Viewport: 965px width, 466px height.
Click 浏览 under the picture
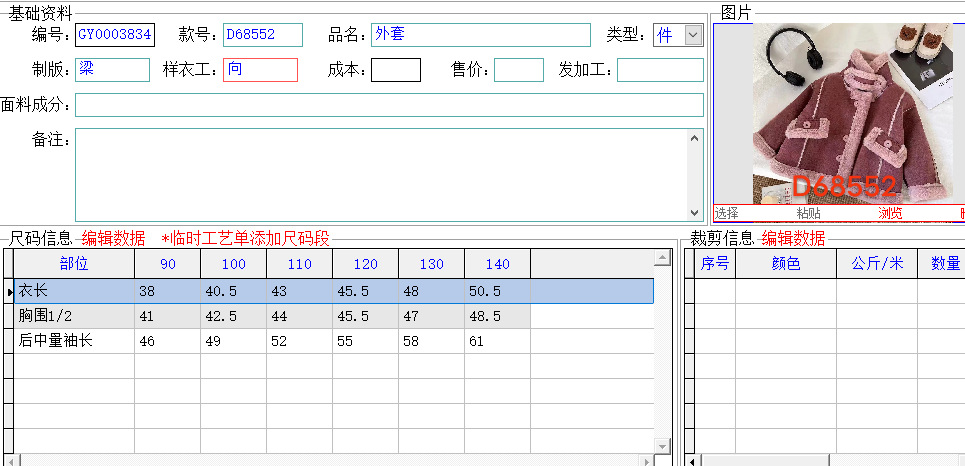[890, 214]
